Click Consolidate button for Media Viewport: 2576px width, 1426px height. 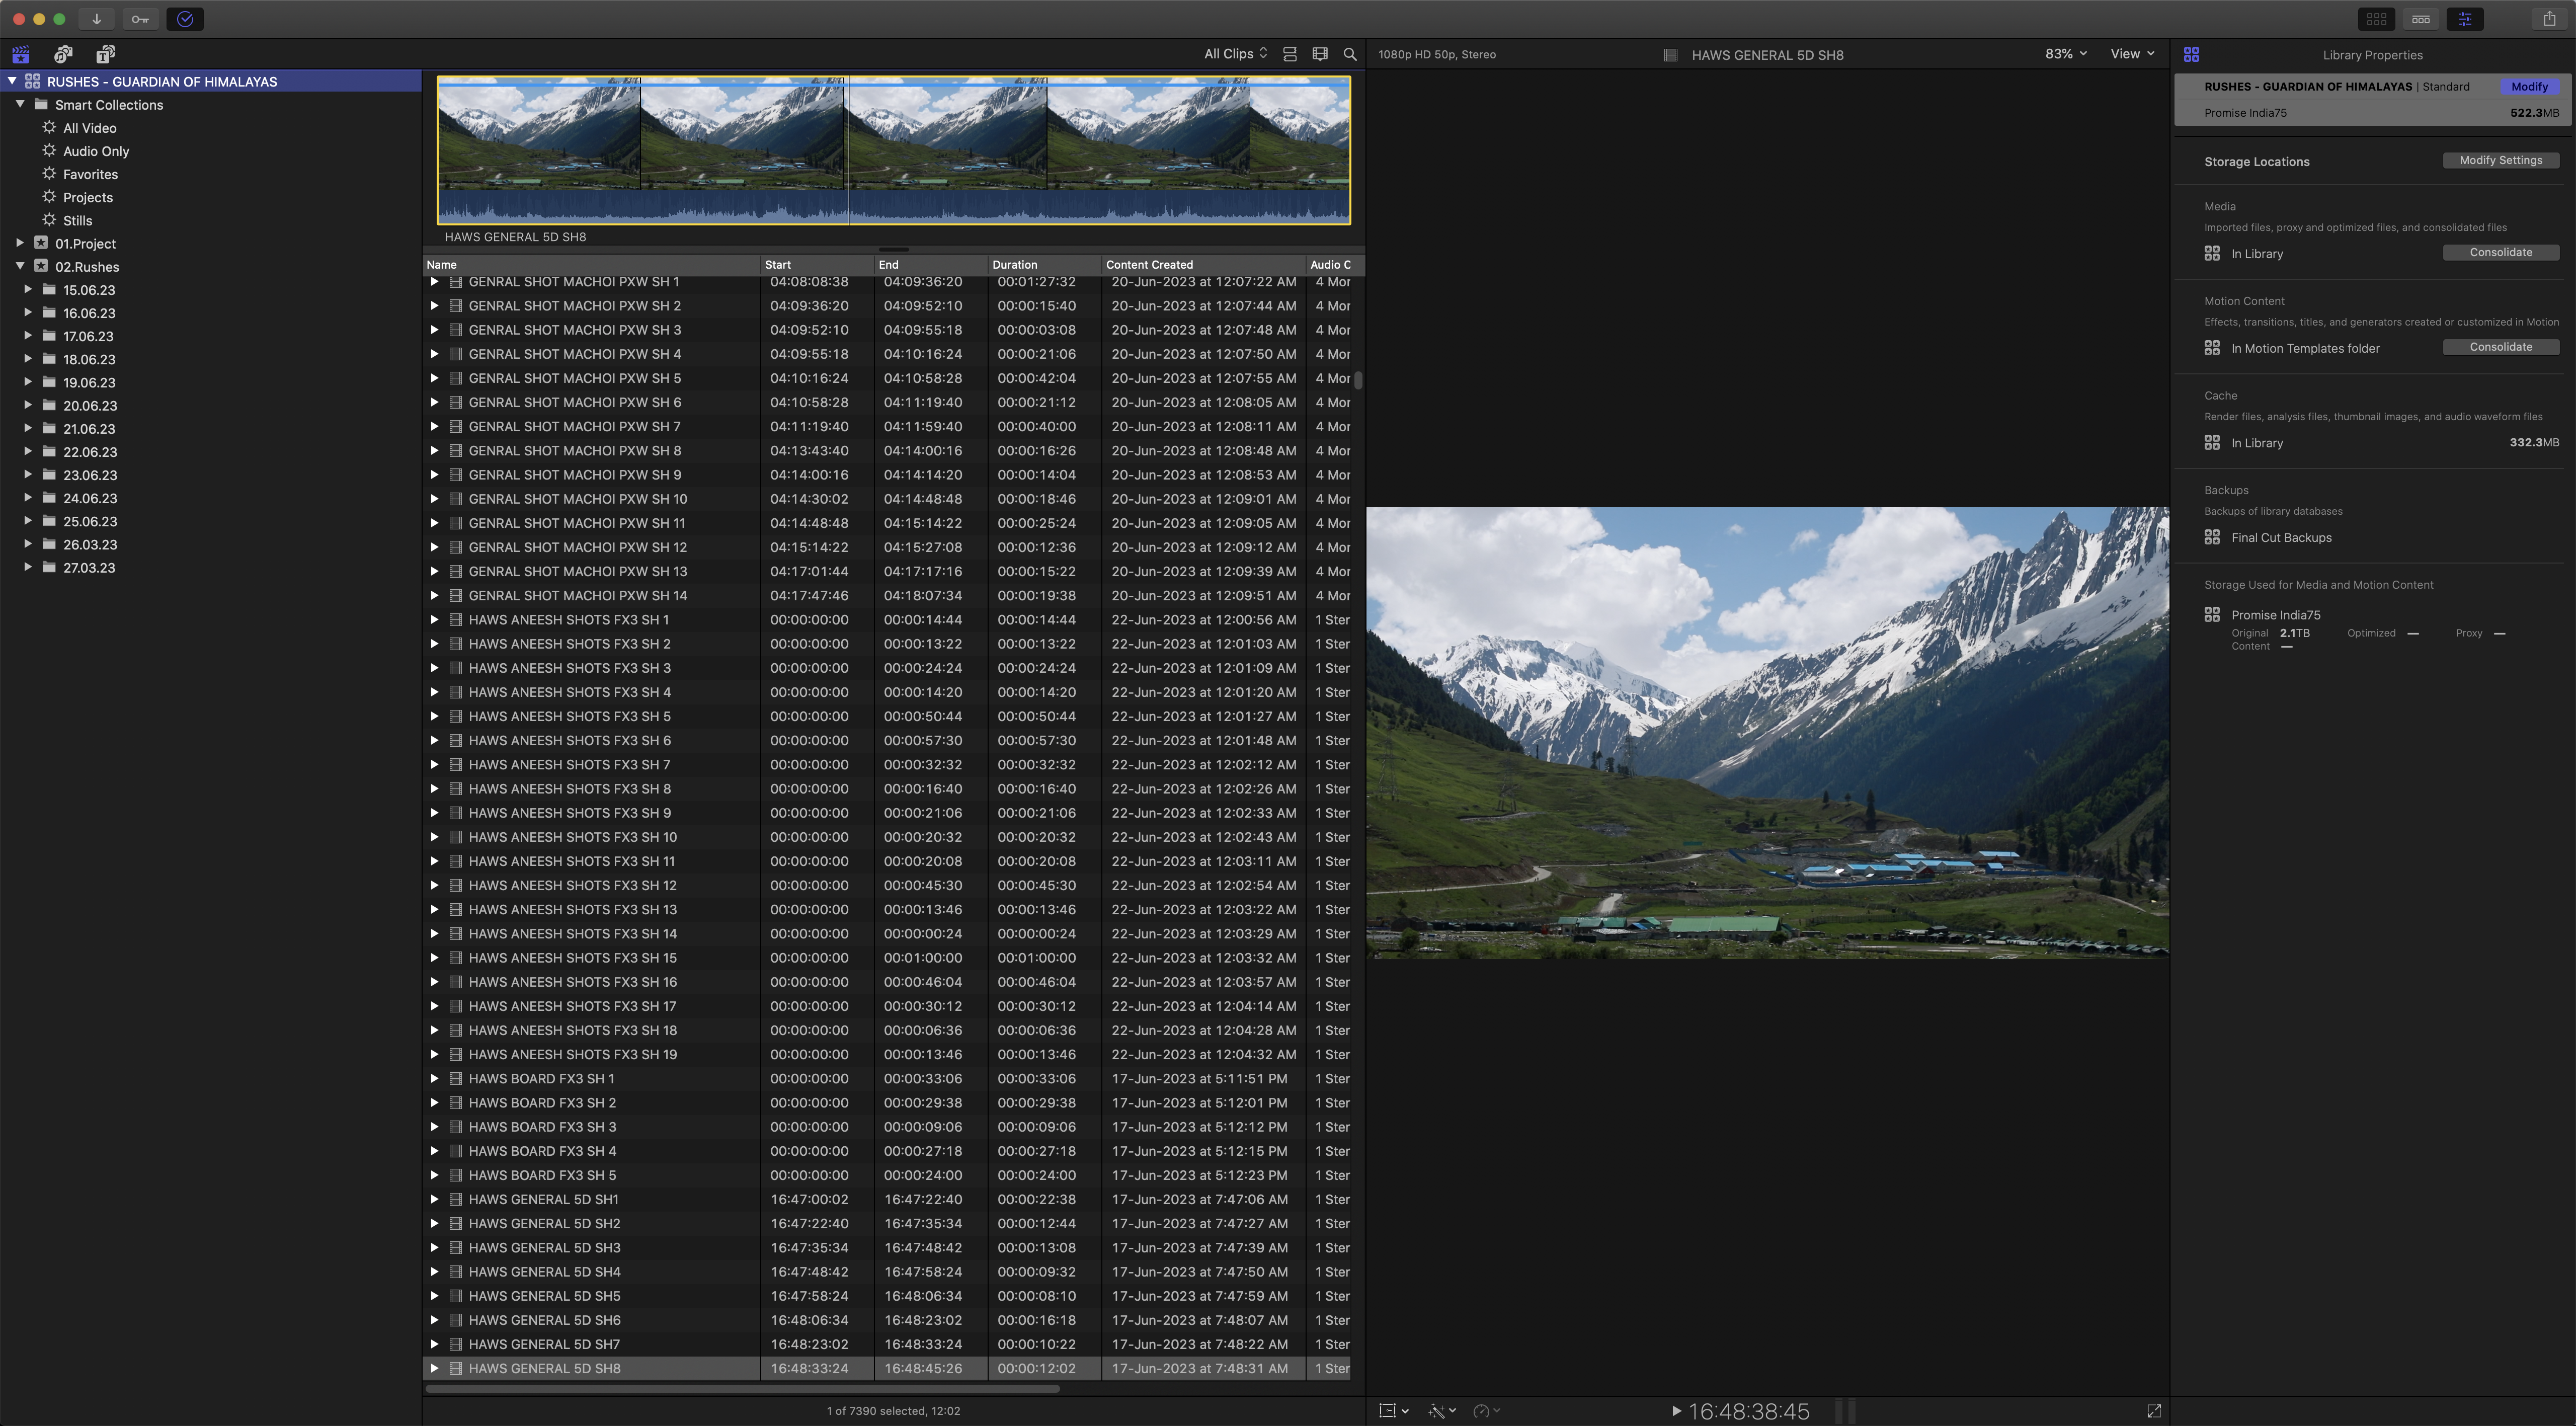pos(2500,253)
